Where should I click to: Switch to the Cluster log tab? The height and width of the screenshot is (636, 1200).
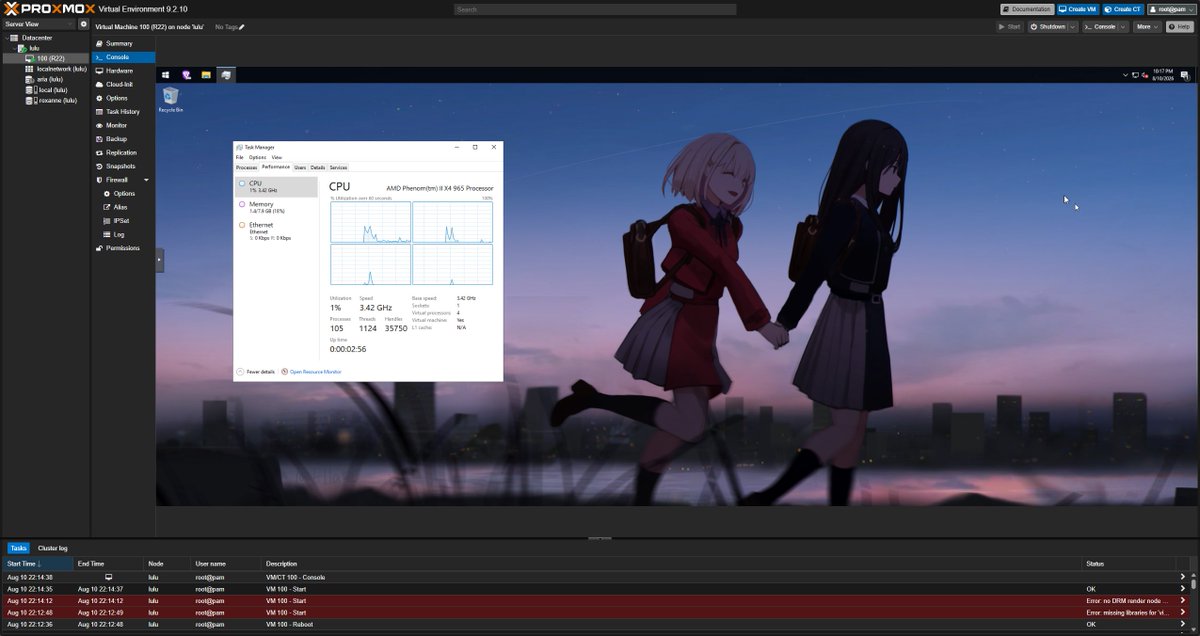click(x=53, y=548)
